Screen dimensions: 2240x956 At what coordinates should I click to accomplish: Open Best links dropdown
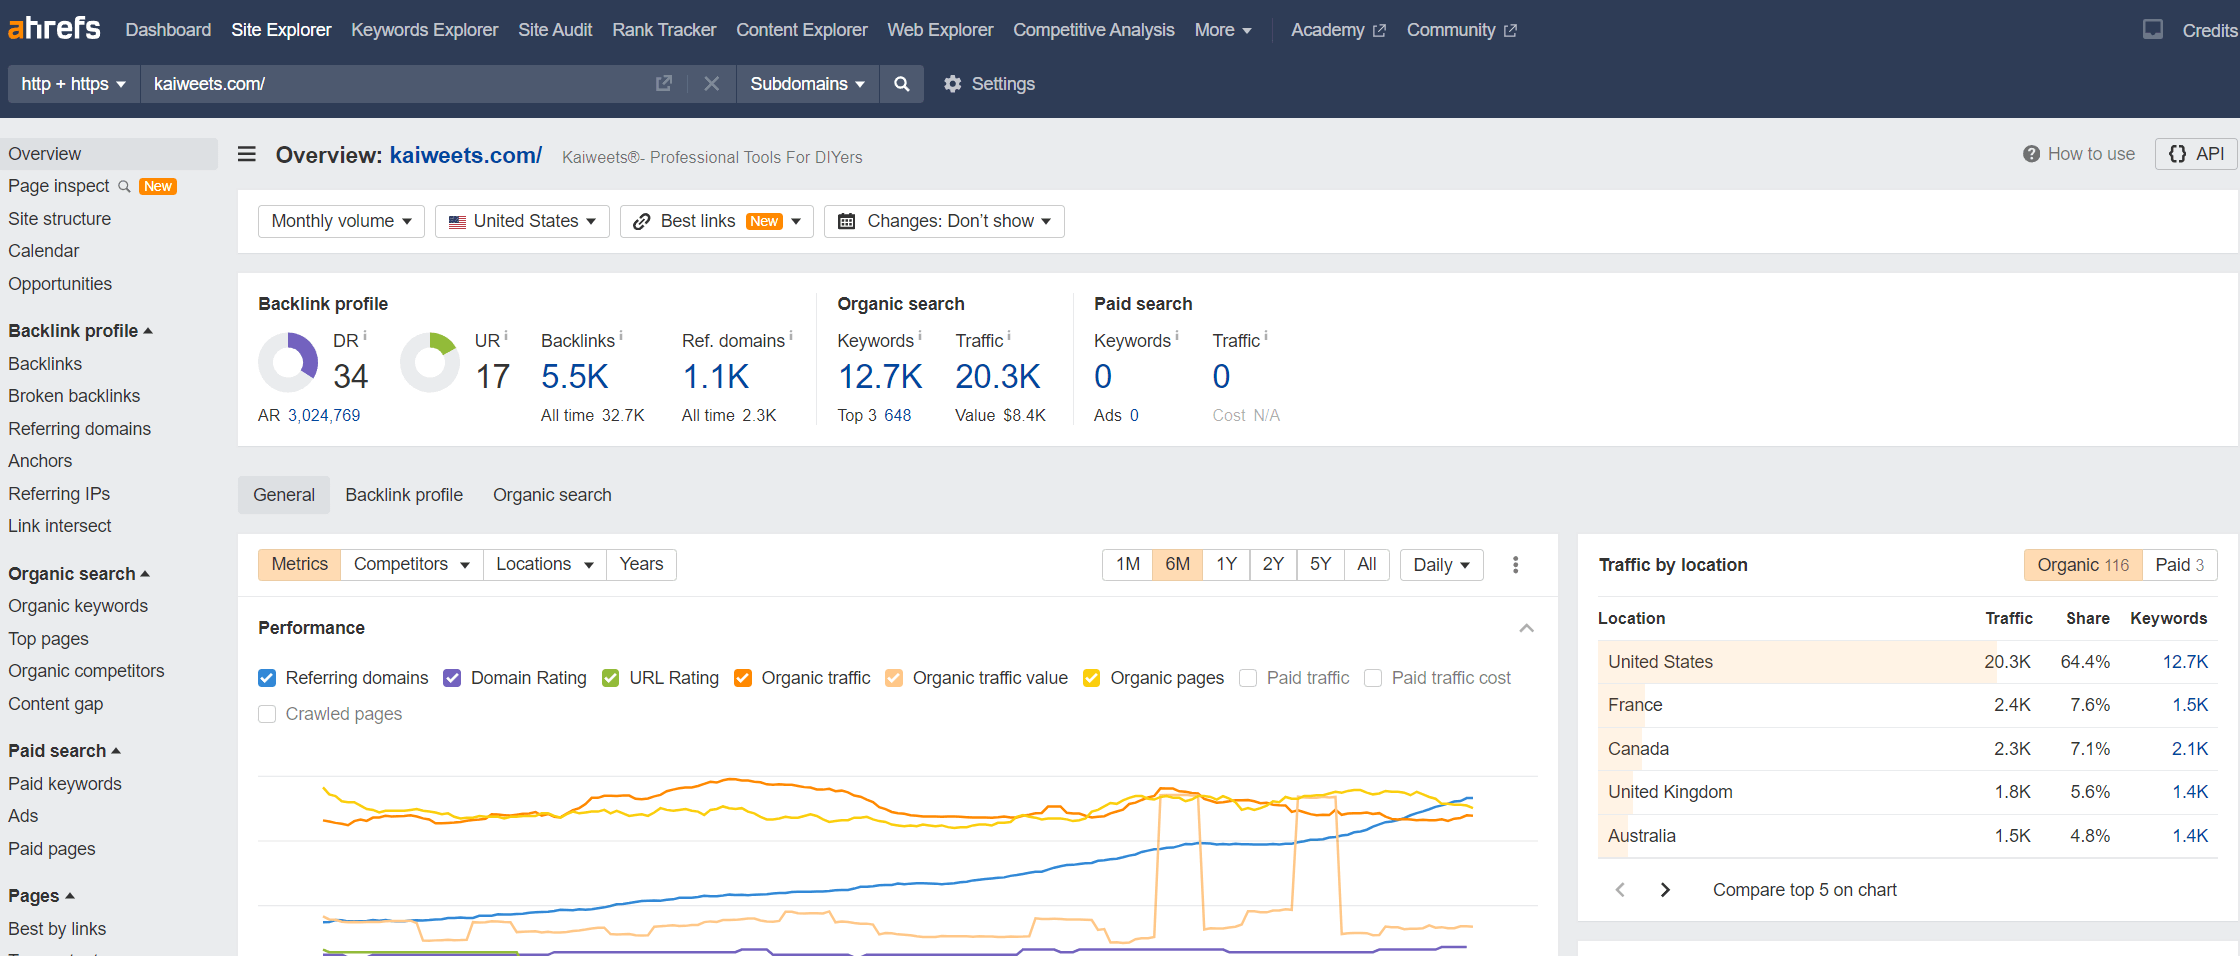(x=717, y=221)
